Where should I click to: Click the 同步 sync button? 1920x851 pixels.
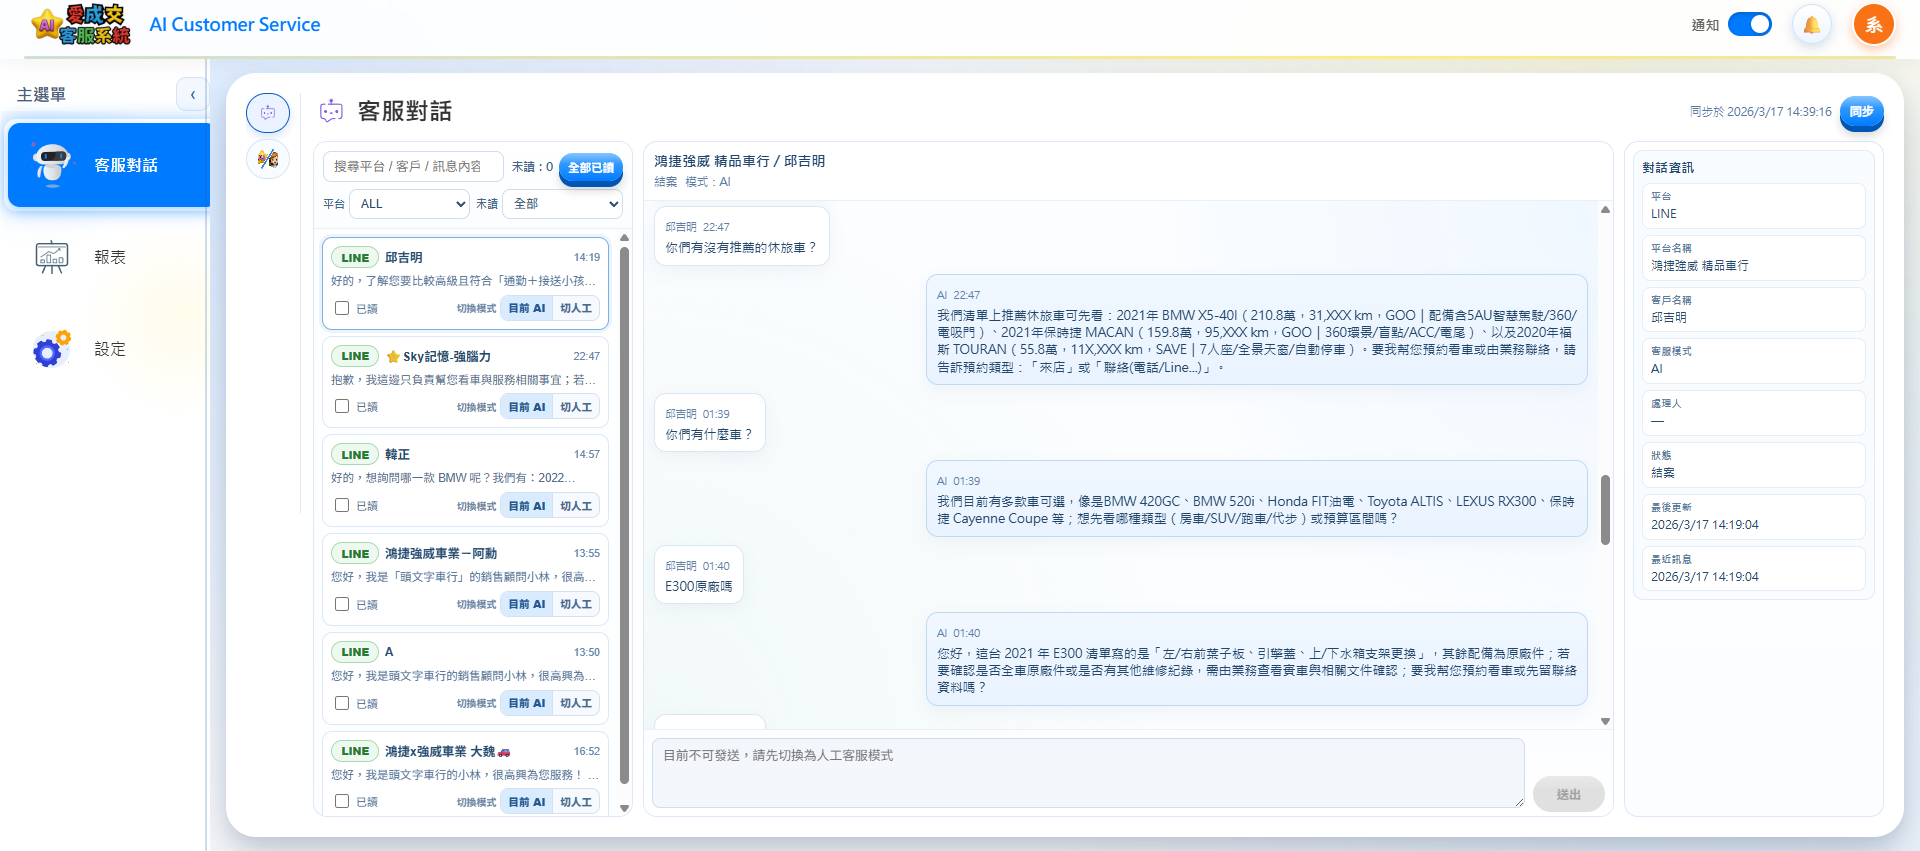tap(1861, 112)
